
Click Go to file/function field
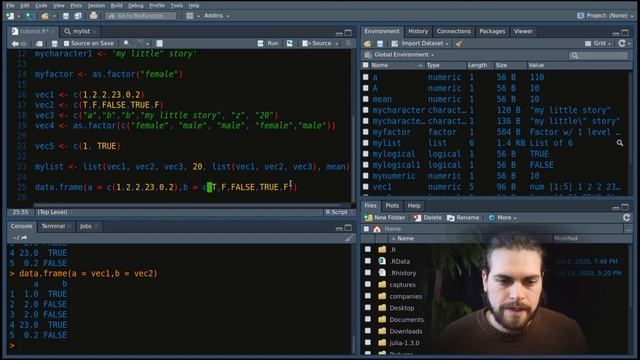[x=141, y=16]
